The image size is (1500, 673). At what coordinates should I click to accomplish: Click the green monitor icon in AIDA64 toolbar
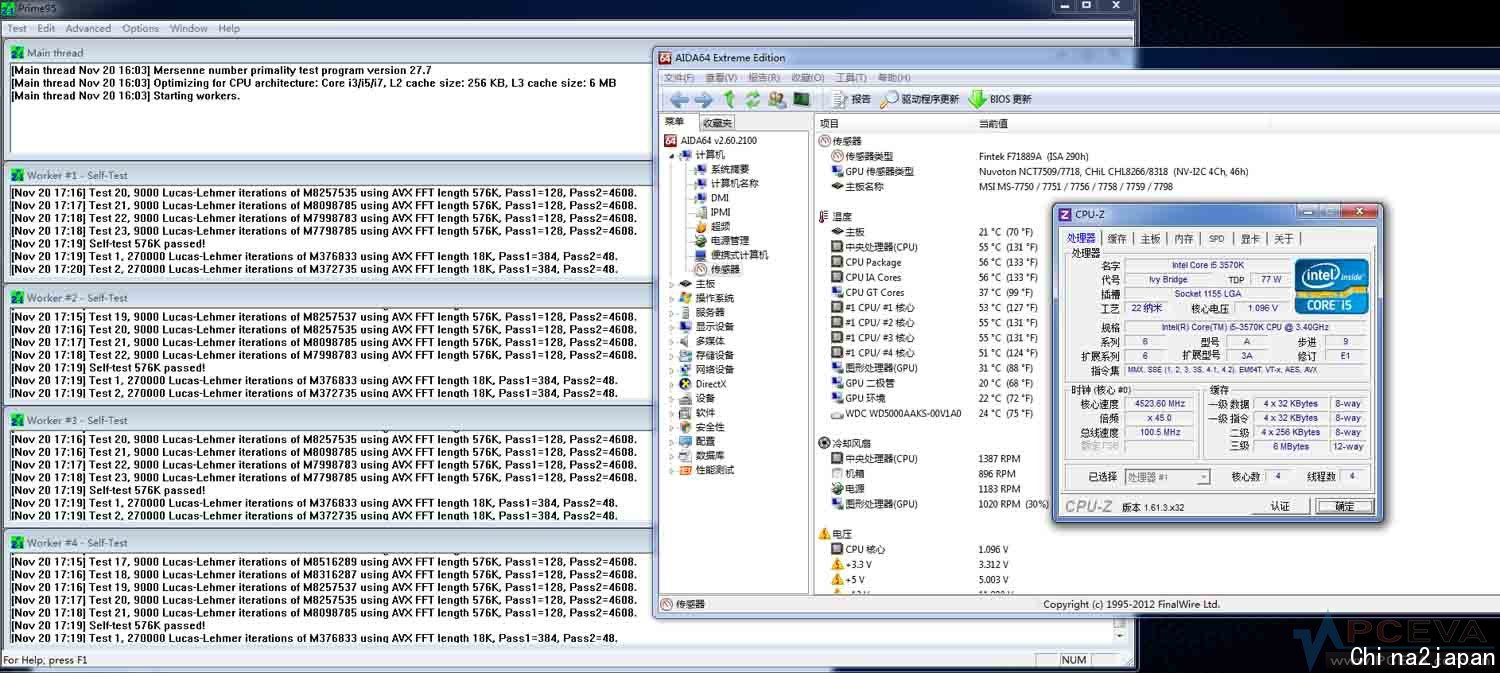coord(800,99)
